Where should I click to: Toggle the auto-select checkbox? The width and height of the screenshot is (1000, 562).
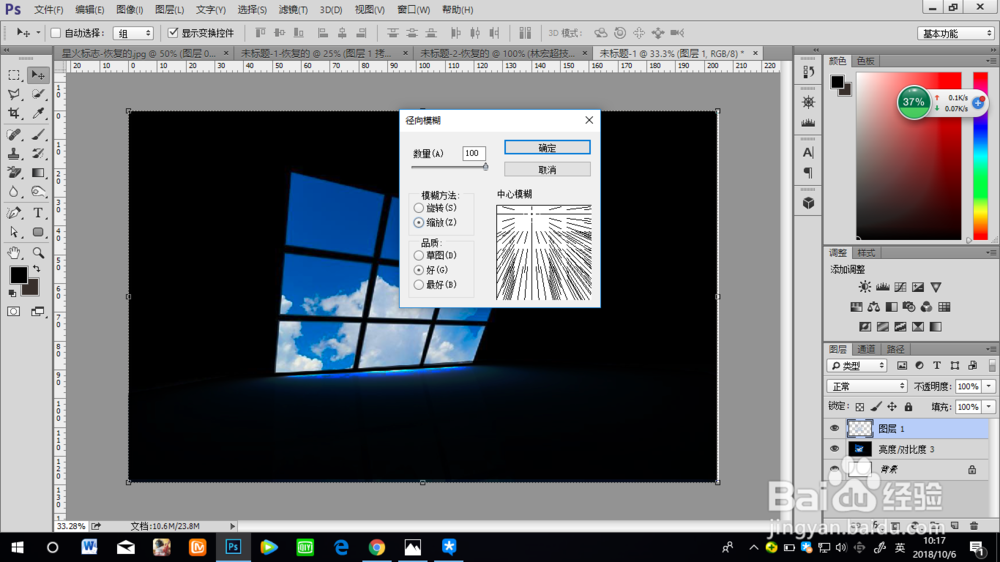(x=55, y=33)
